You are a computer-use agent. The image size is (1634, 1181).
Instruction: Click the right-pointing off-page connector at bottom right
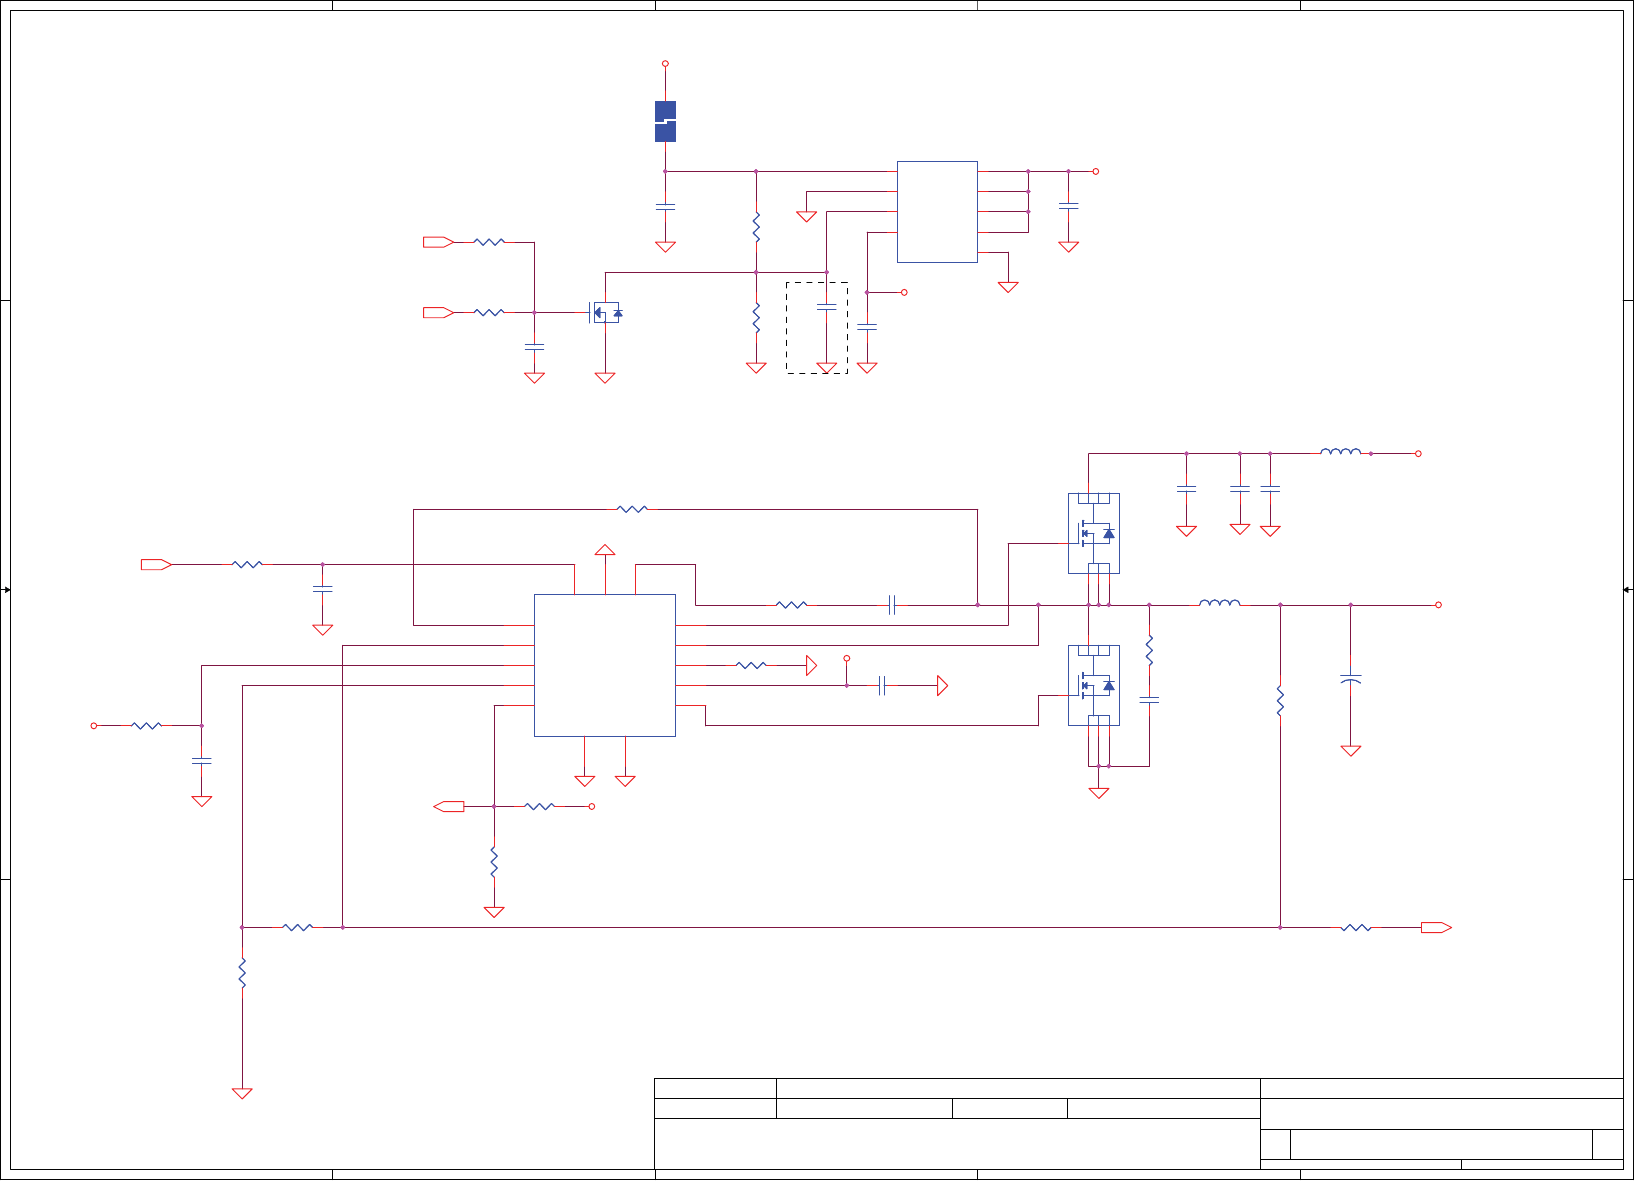click(1436, 928)
